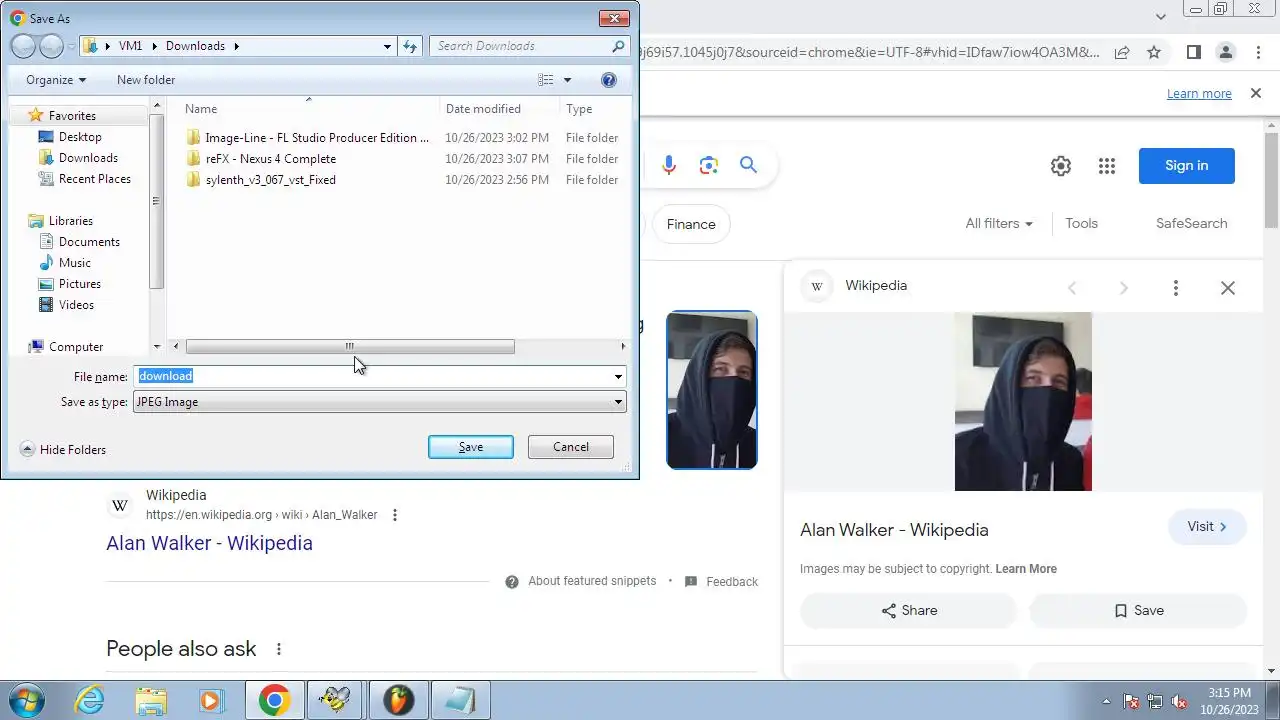This screenshot has height=720, width=1280.
Task: Open FL Studio from the taskbar
Action: coord(399,700)
